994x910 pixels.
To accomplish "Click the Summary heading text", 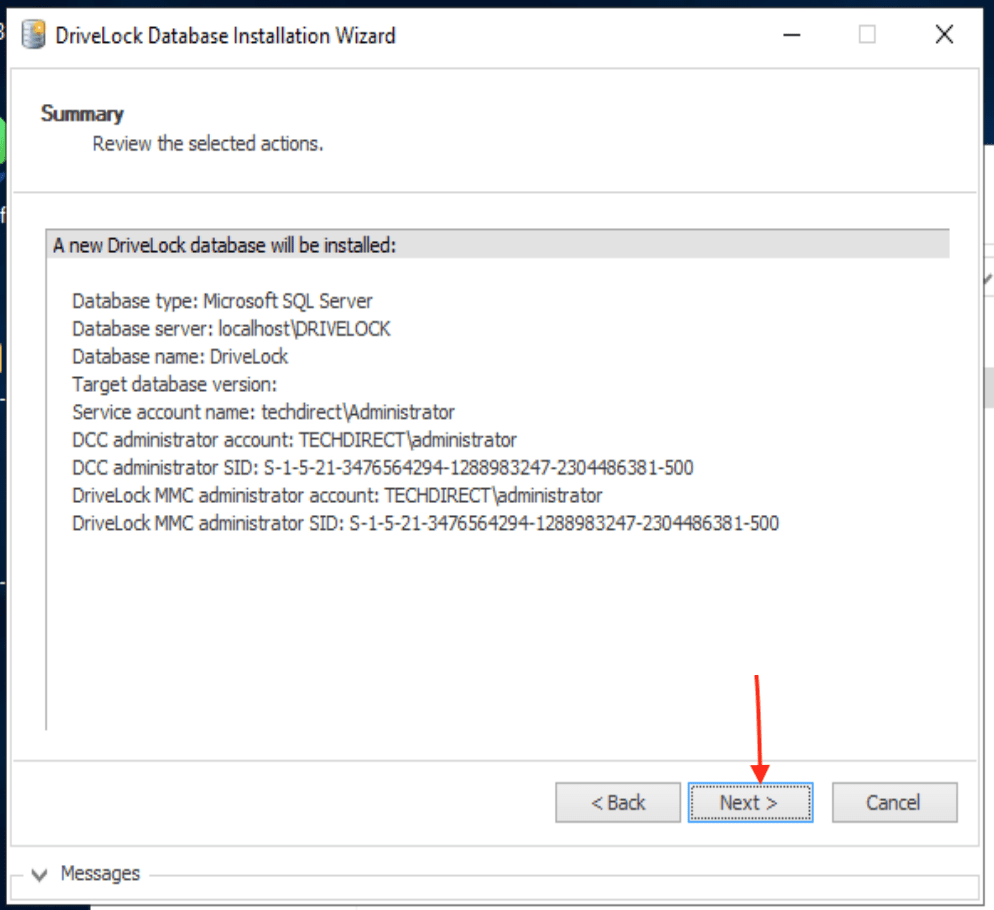I will [82, 114].
